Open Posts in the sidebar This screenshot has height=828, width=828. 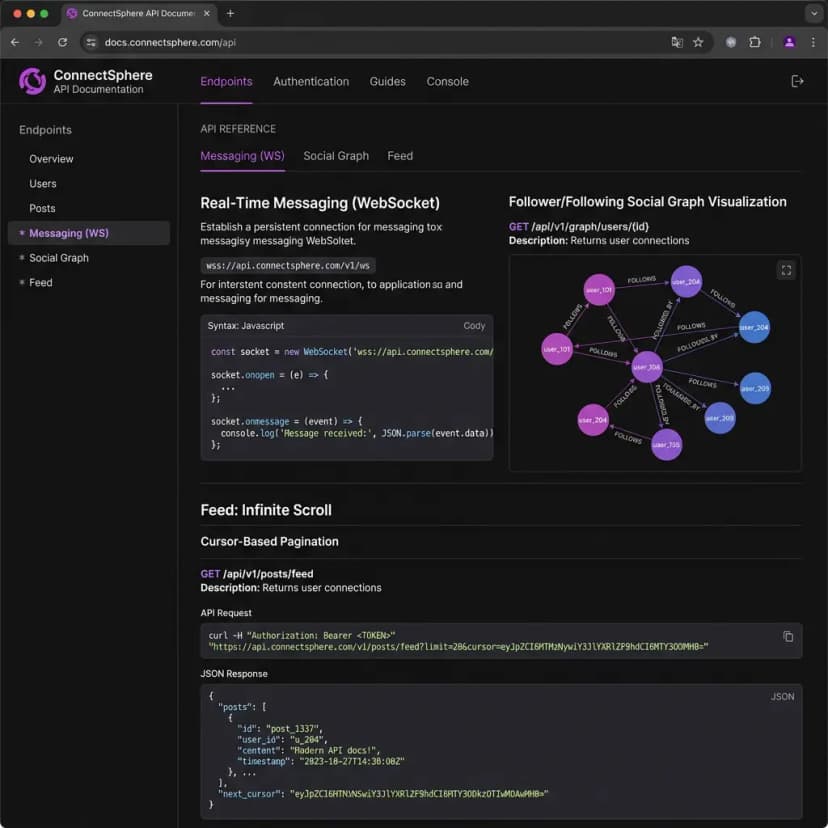click(x=42, y=209)
